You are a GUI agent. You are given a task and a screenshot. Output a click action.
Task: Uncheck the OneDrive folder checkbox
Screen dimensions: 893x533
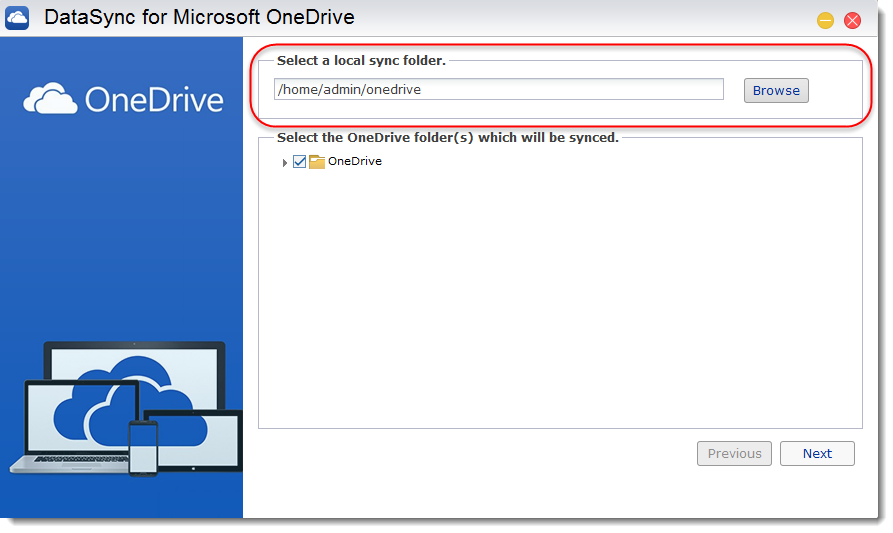tap(300, 162)
